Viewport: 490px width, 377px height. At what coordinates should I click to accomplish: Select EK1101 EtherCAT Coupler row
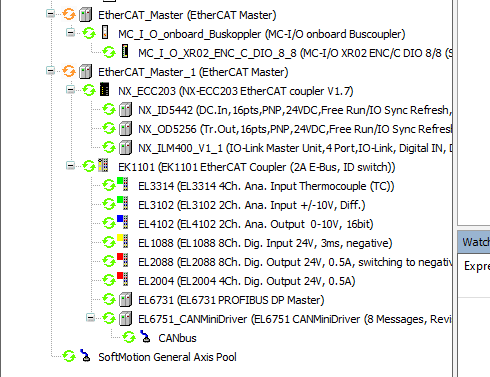[x=257, y=167]
